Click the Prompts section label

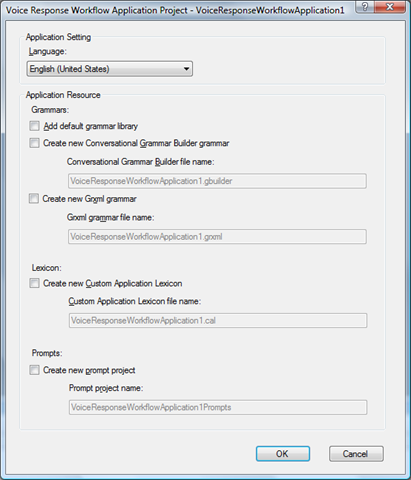[47, 353]
